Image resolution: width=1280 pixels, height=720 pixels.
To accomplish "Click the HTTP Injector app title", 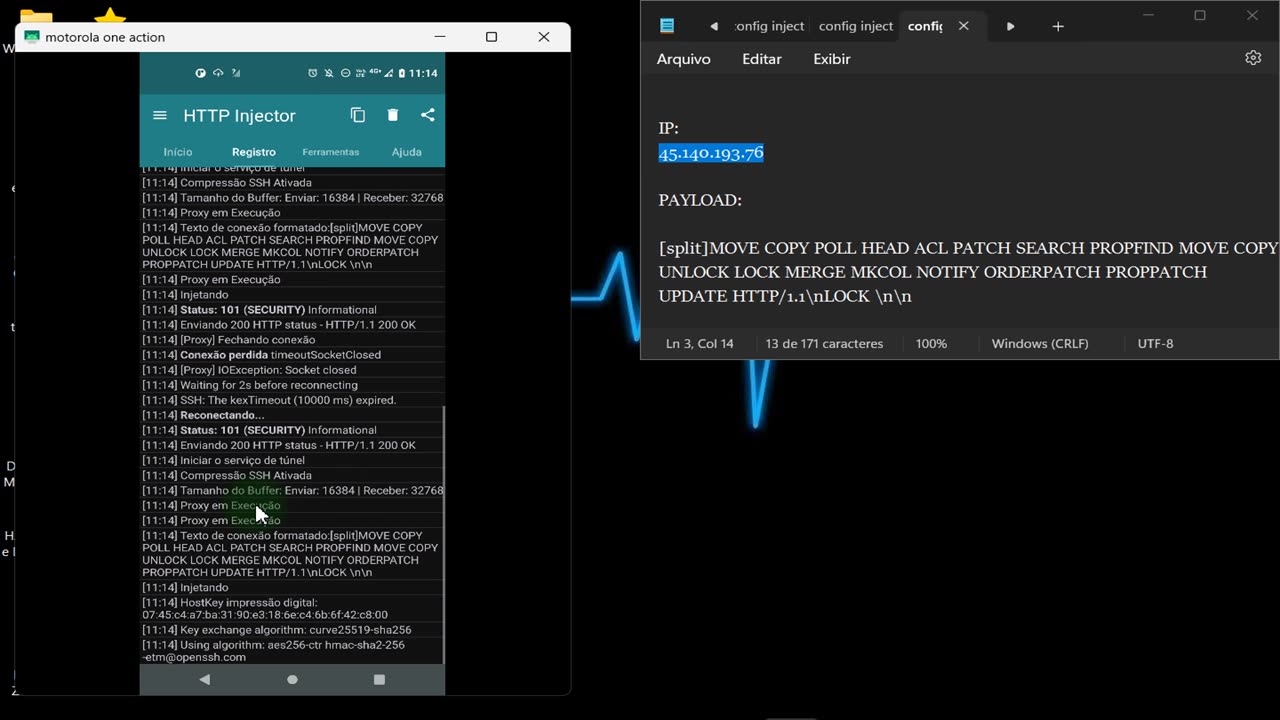I will click(239, 116).
